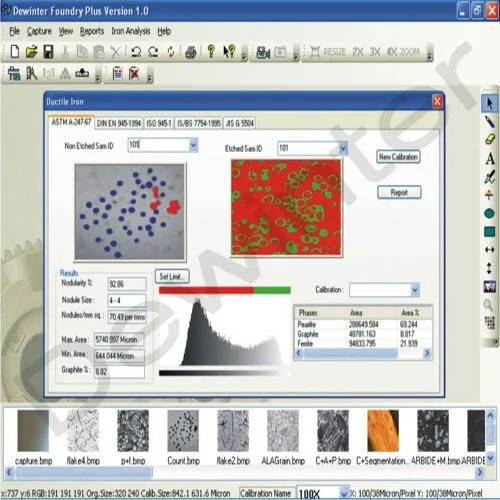
Task: Select the Count.bmp thumbnail
Action: pyautogui.click(x=183, y=437)
